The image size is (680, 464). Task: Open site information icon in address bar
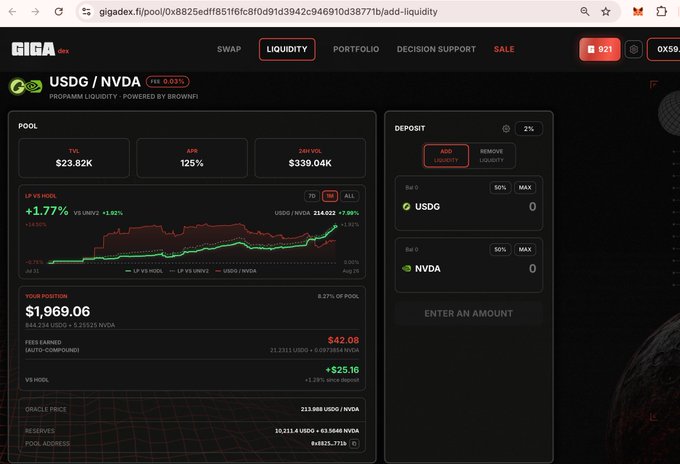86,12
